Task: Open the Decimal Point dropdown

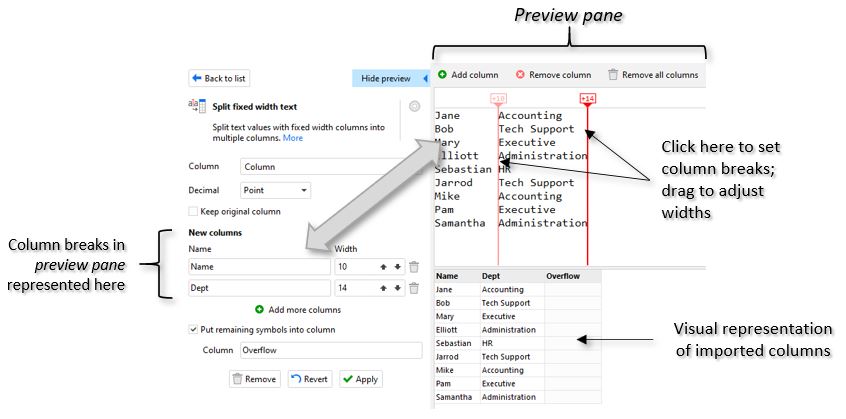Action: [x=276, y=190]
